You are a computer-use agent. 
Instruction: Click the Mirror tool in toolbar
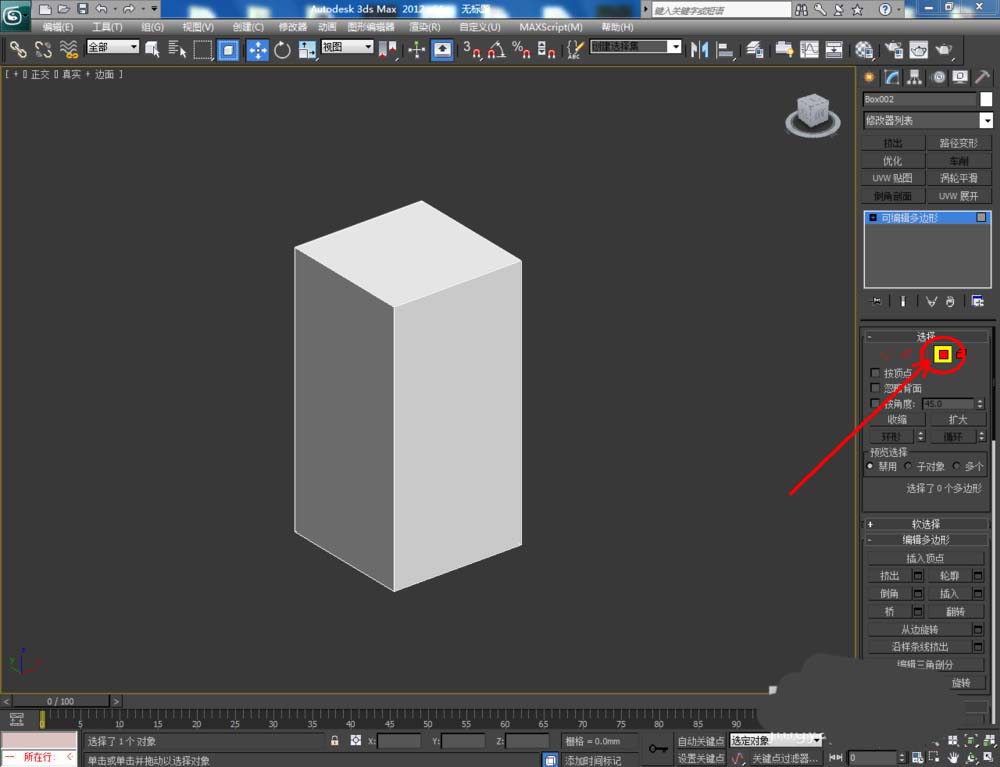(700, 49)
